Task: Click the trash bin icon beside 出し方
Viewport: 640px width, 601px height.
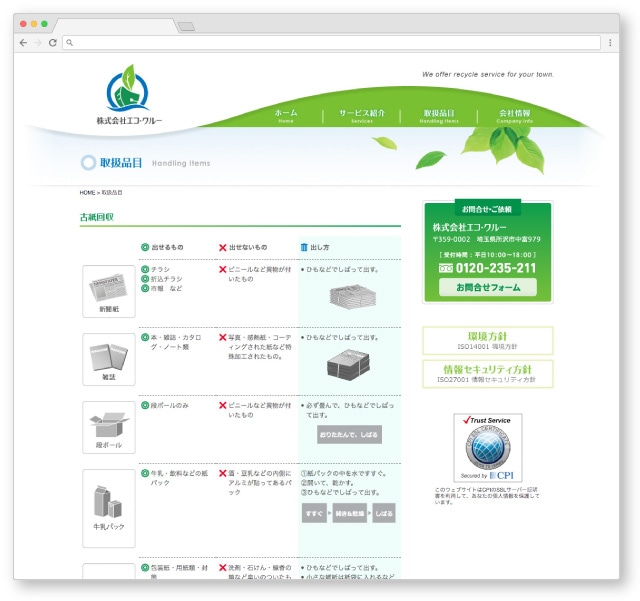Action: (304, 247)
